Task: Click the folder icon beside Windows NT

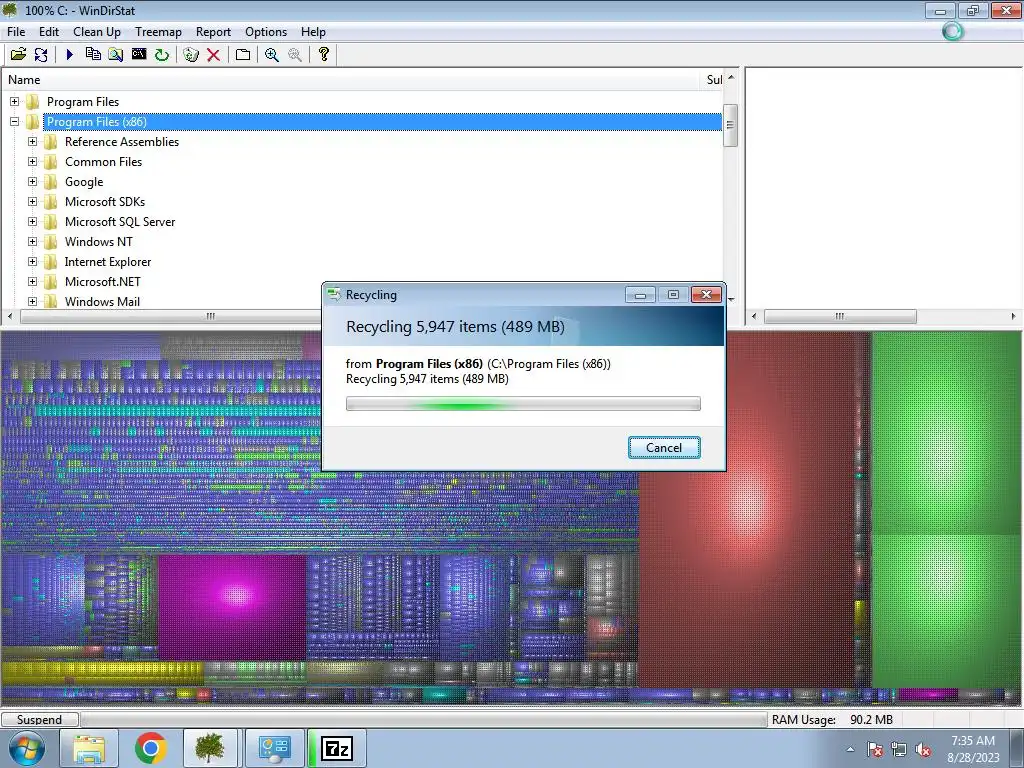Action: pos(50,242)
